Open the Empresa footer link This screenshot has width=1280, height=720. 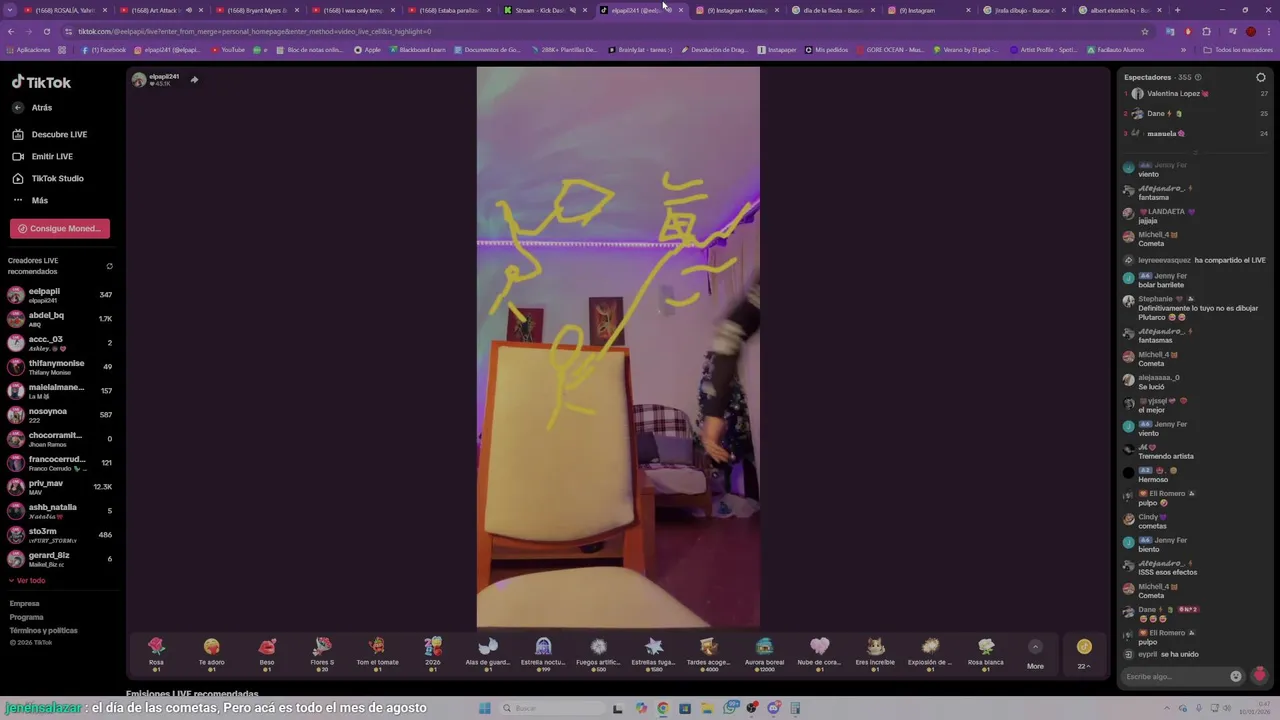pyautogui.click(x=25, y=603)
